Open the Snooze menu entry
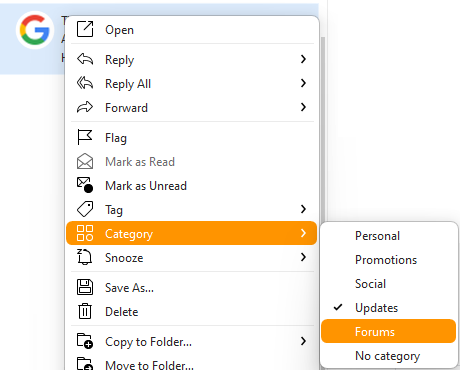 pos(192,258)
